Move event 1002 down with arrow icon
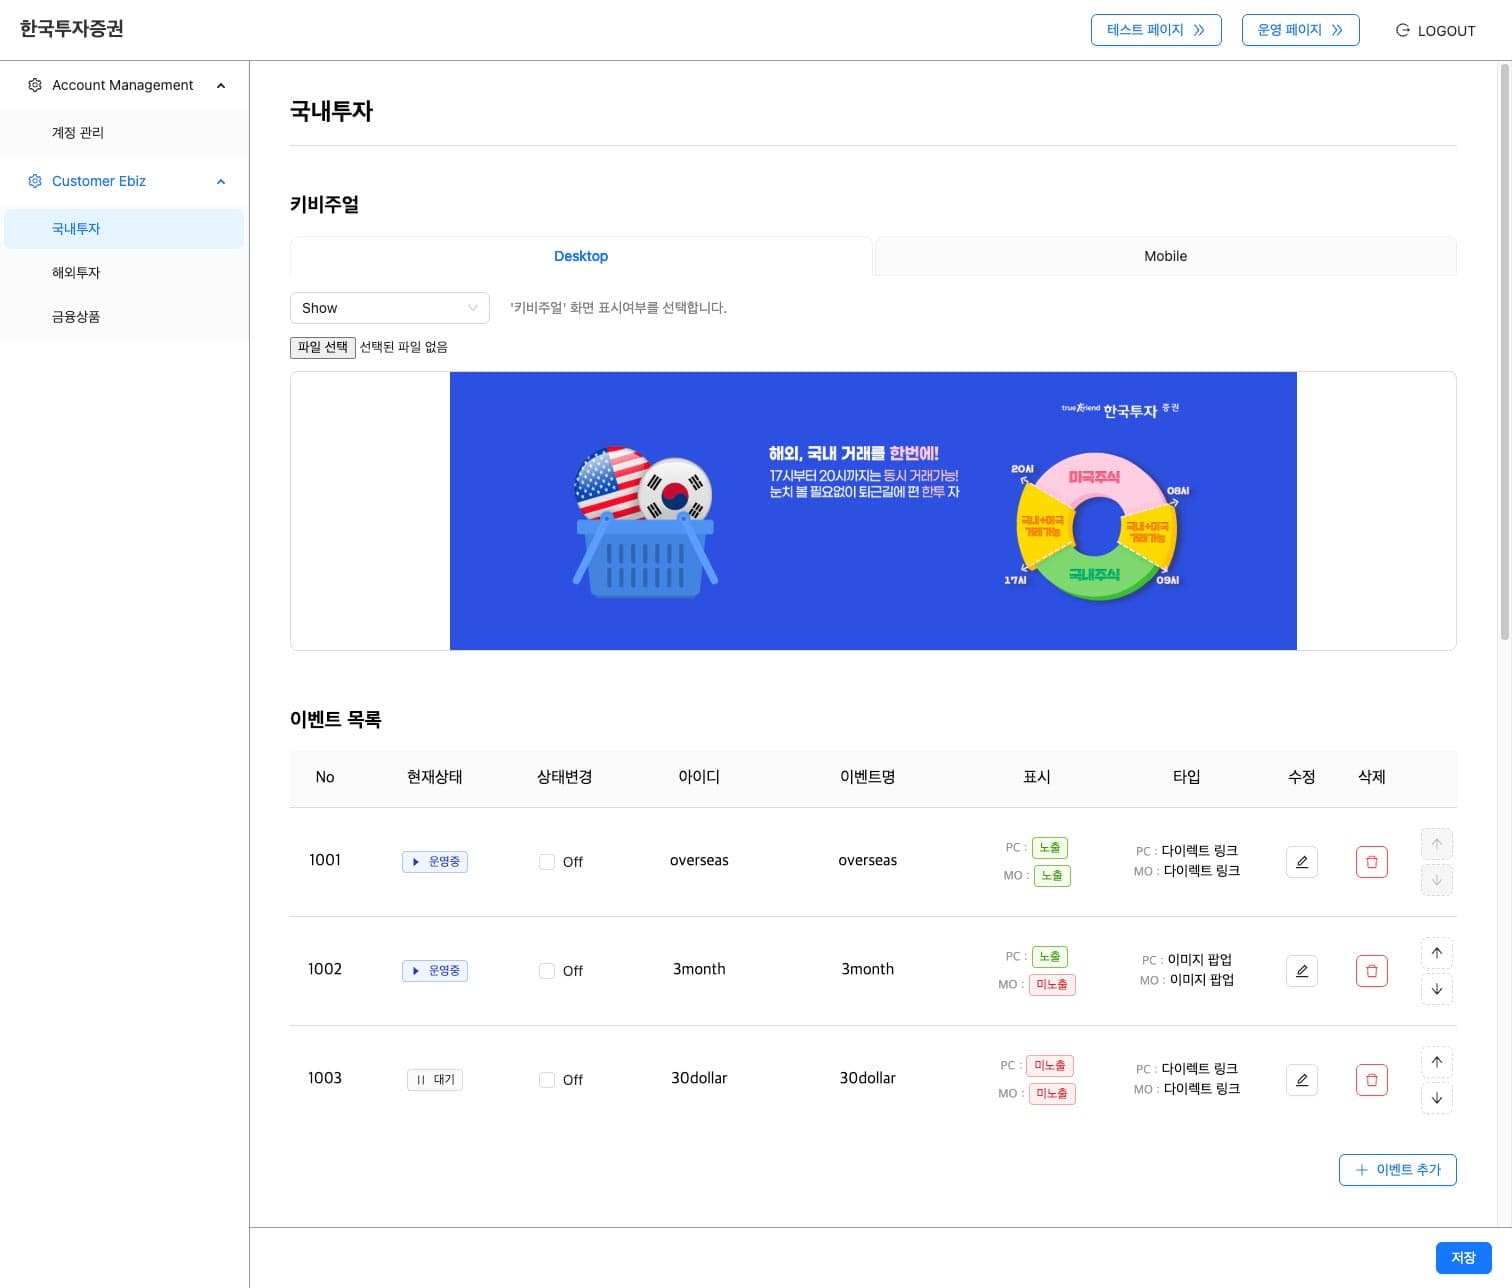The width and height of the screenshot is (1512, 1288). point(1436,989)
